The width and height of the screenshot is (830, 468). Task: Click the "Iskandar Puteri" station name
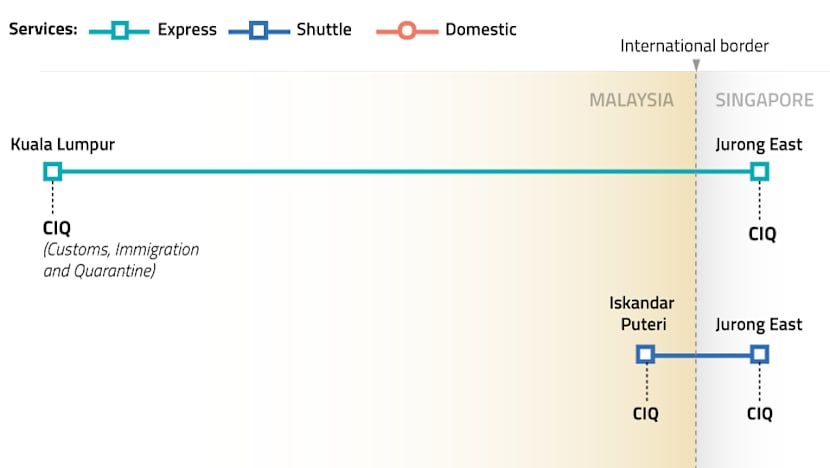[x=642, y=313]
